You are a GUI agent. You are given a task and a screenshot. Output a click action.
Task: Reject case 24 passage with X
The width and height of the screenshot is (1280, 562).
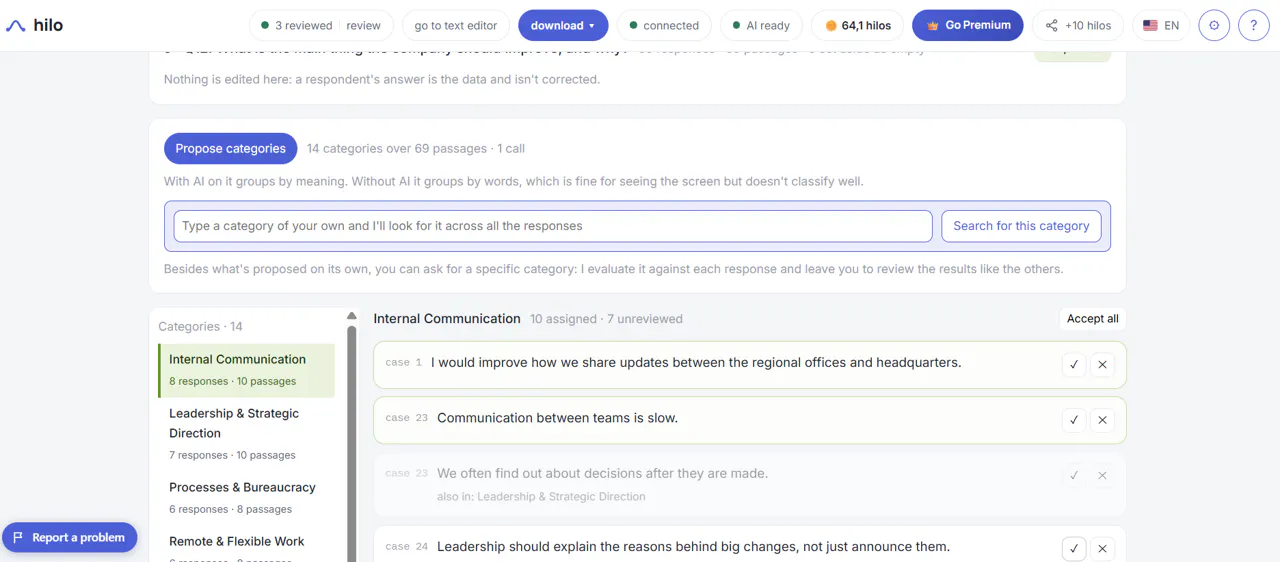[1102, 549]
